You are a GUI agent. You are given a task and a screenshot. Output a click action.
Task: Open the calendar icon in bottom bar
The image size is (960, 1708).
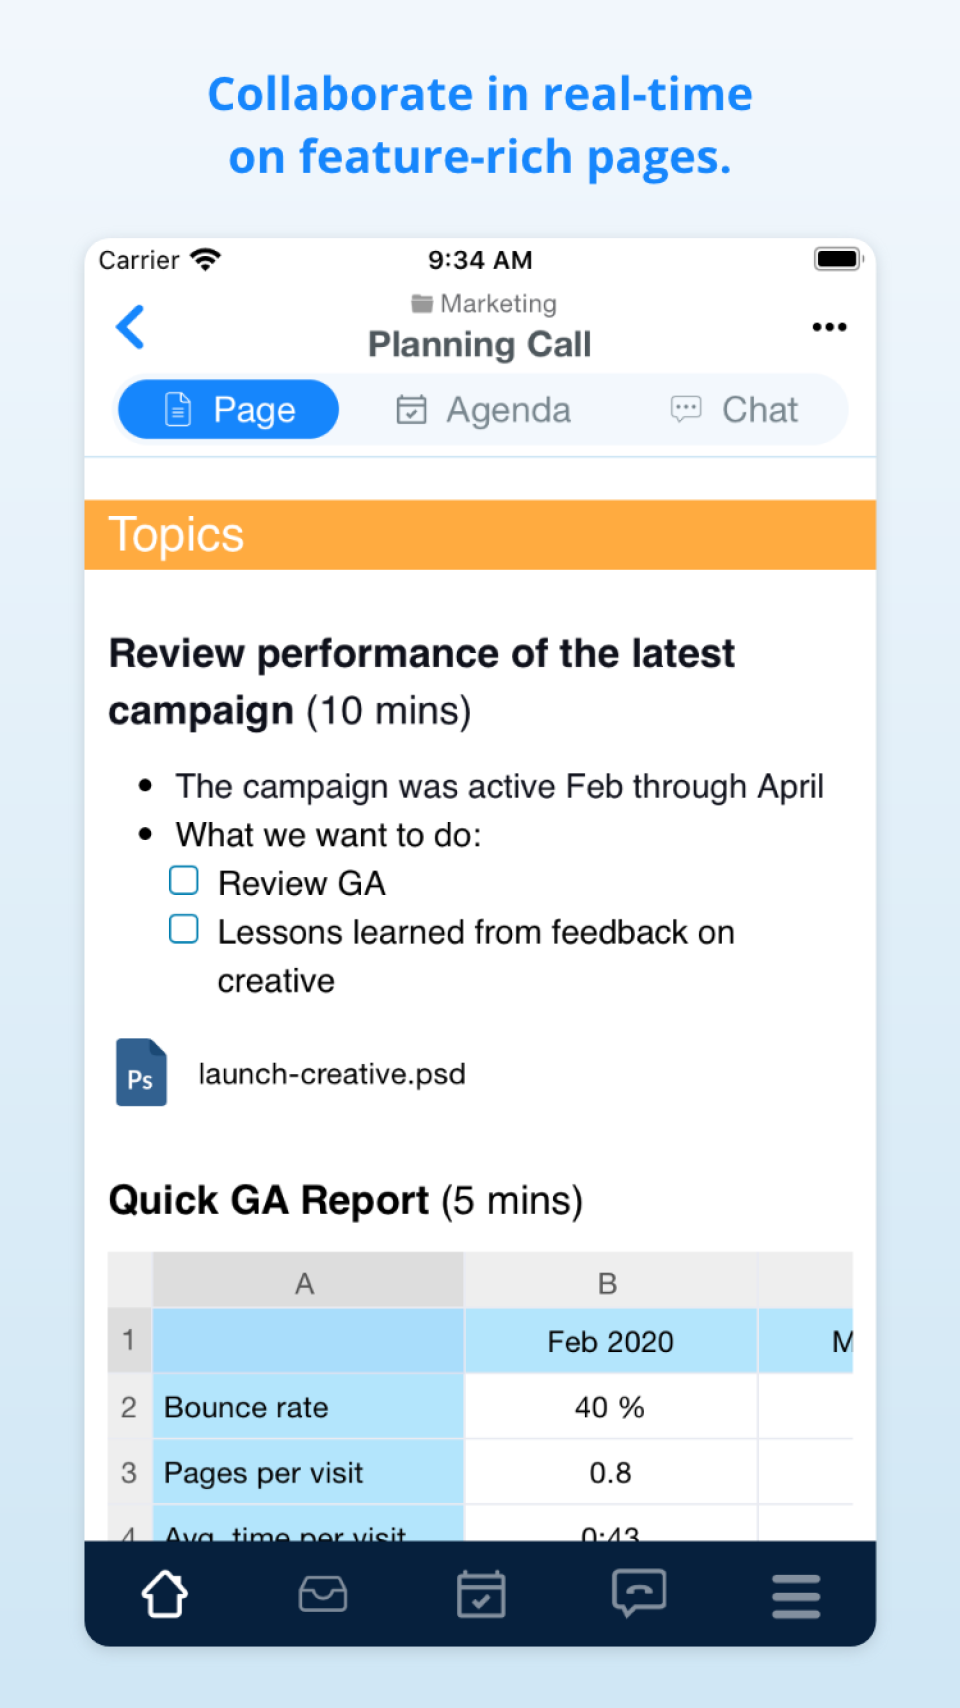(481, 1593)
